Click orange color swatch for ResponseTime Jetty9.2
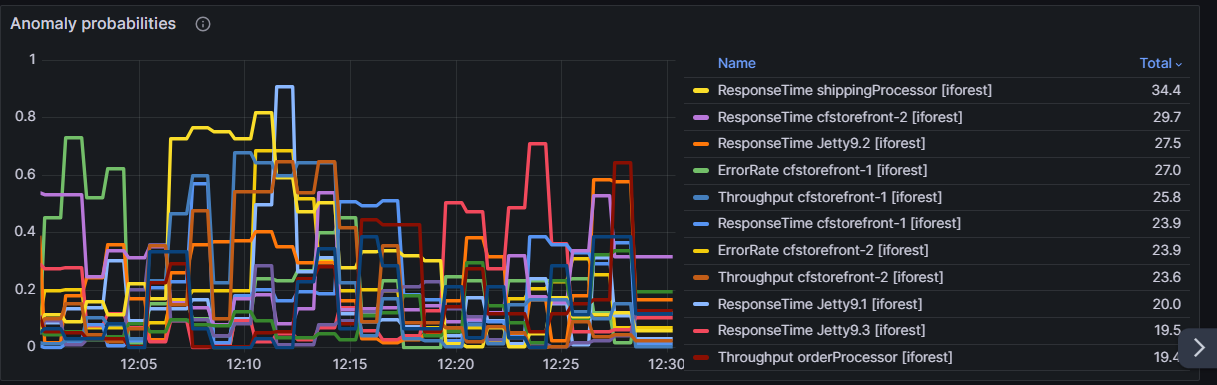This screenshot has width=1217, height=385. click(701, 143)
